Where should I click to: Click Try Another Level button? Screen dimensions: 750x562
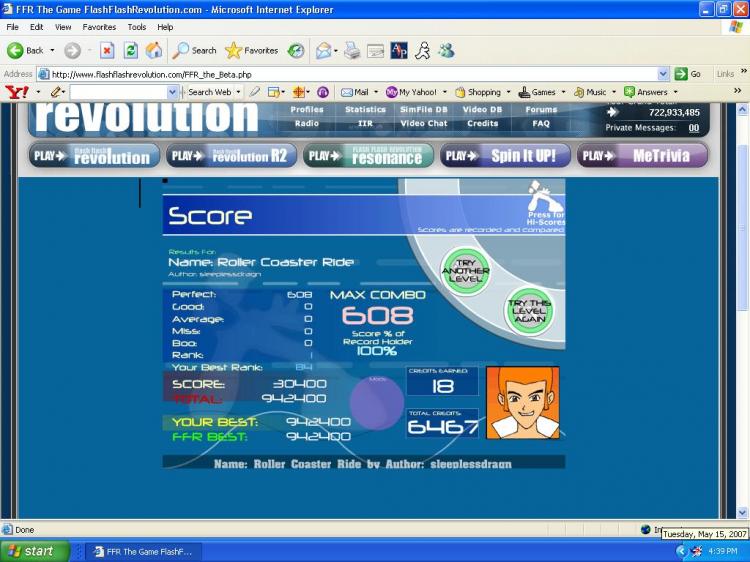point(465,271)
